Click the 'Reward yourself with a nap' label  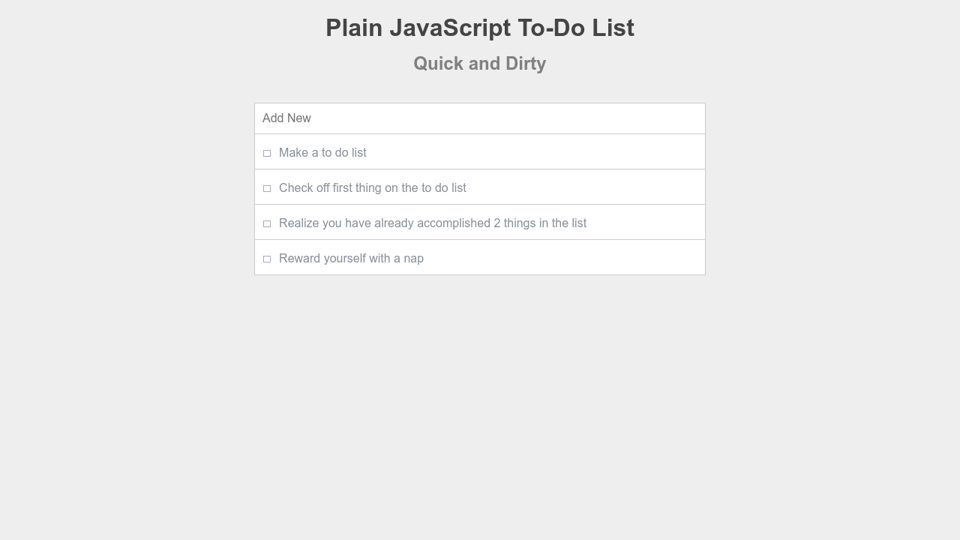351,258
